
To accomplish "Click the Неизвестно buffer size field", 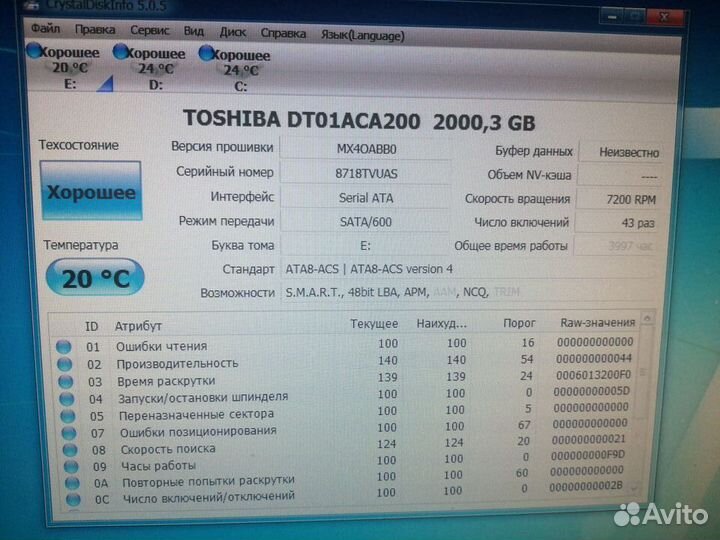I will (x=621, y=152).
